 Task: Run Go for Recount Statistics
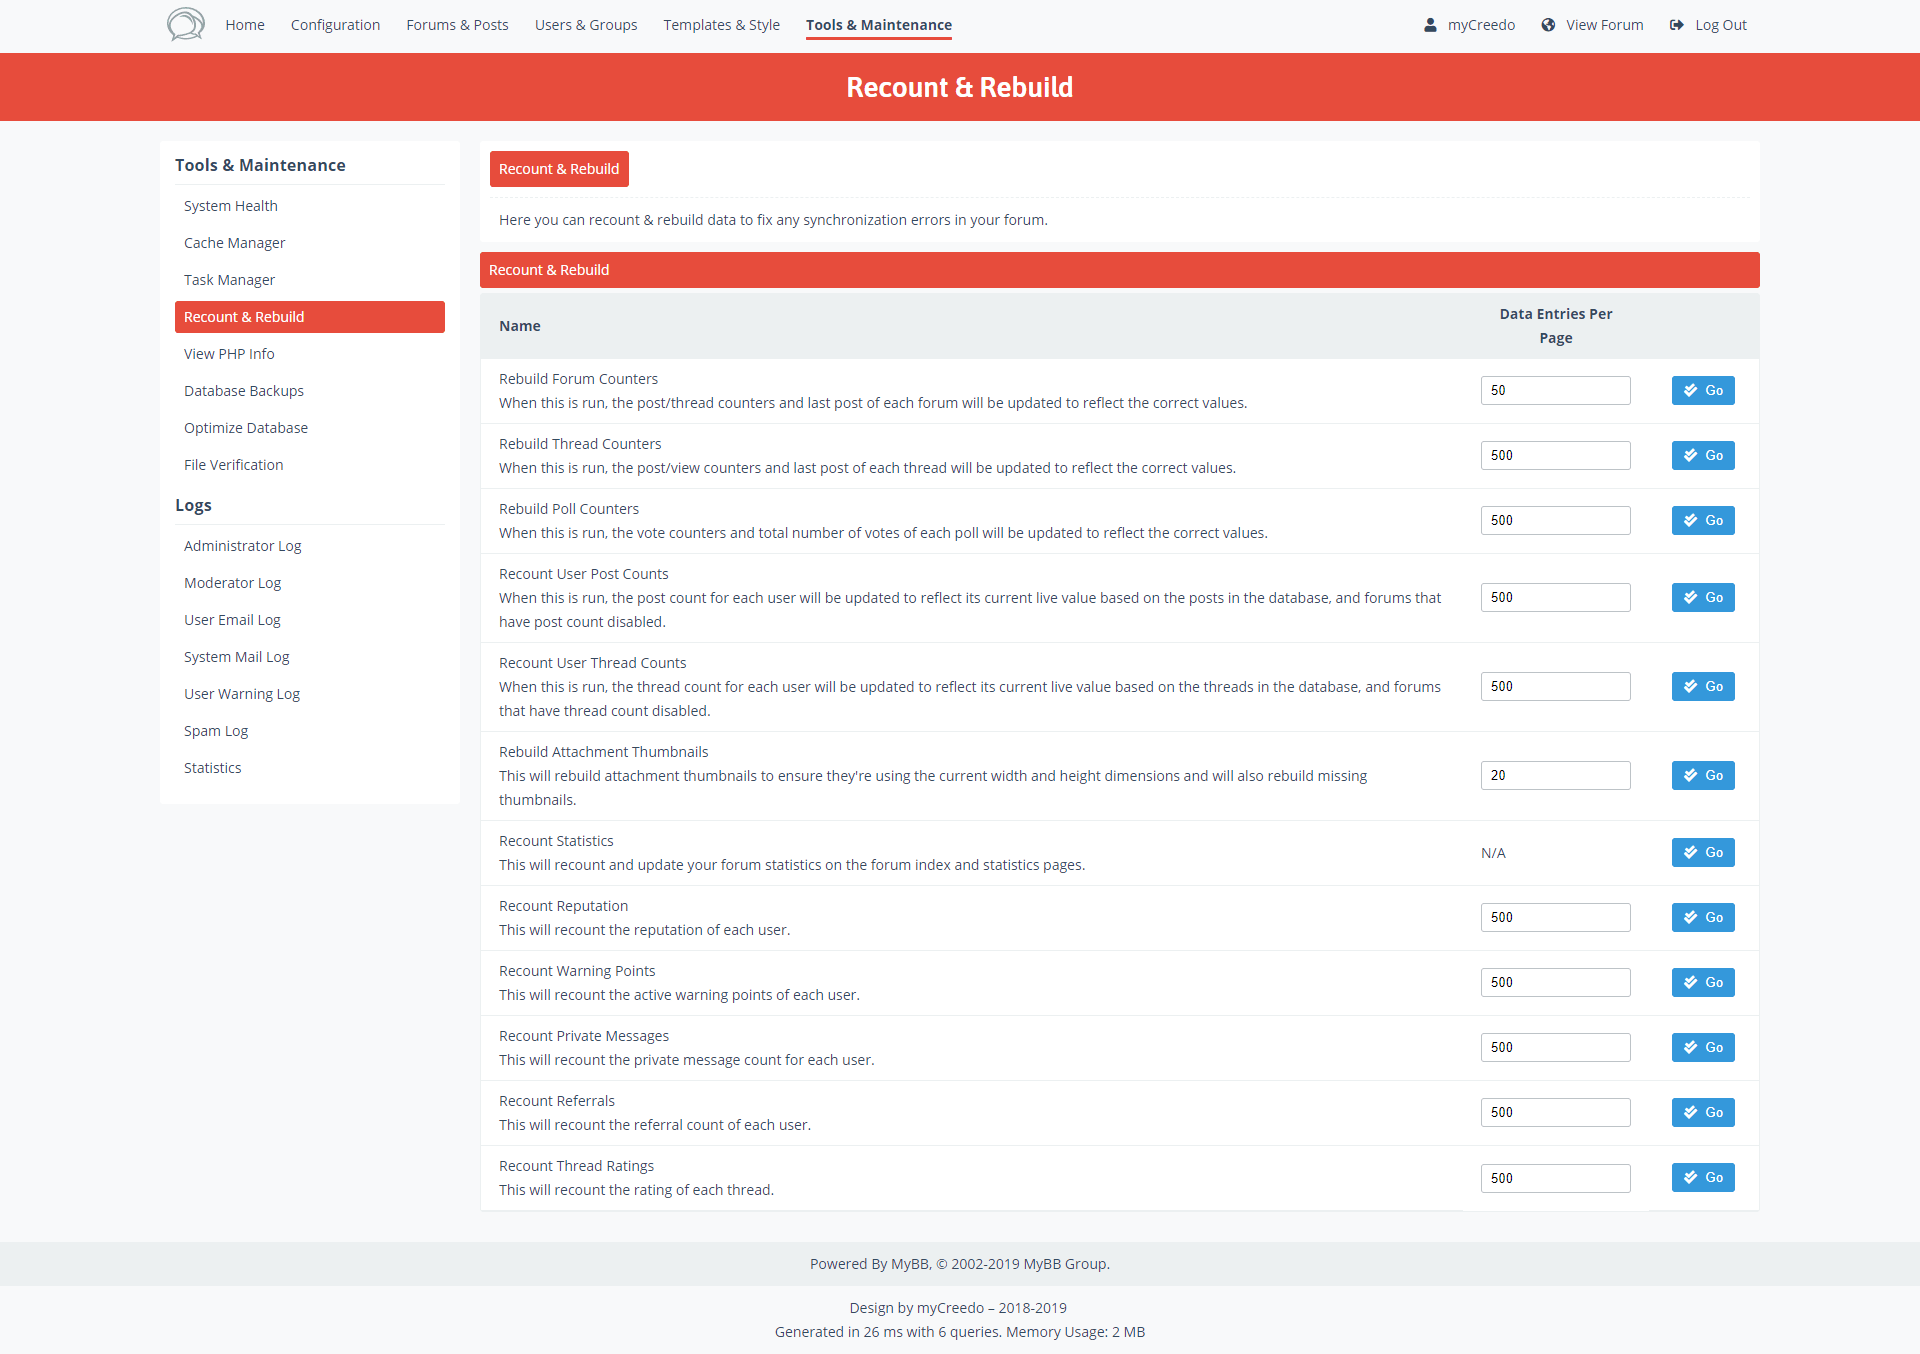(x=1702, y=852)
